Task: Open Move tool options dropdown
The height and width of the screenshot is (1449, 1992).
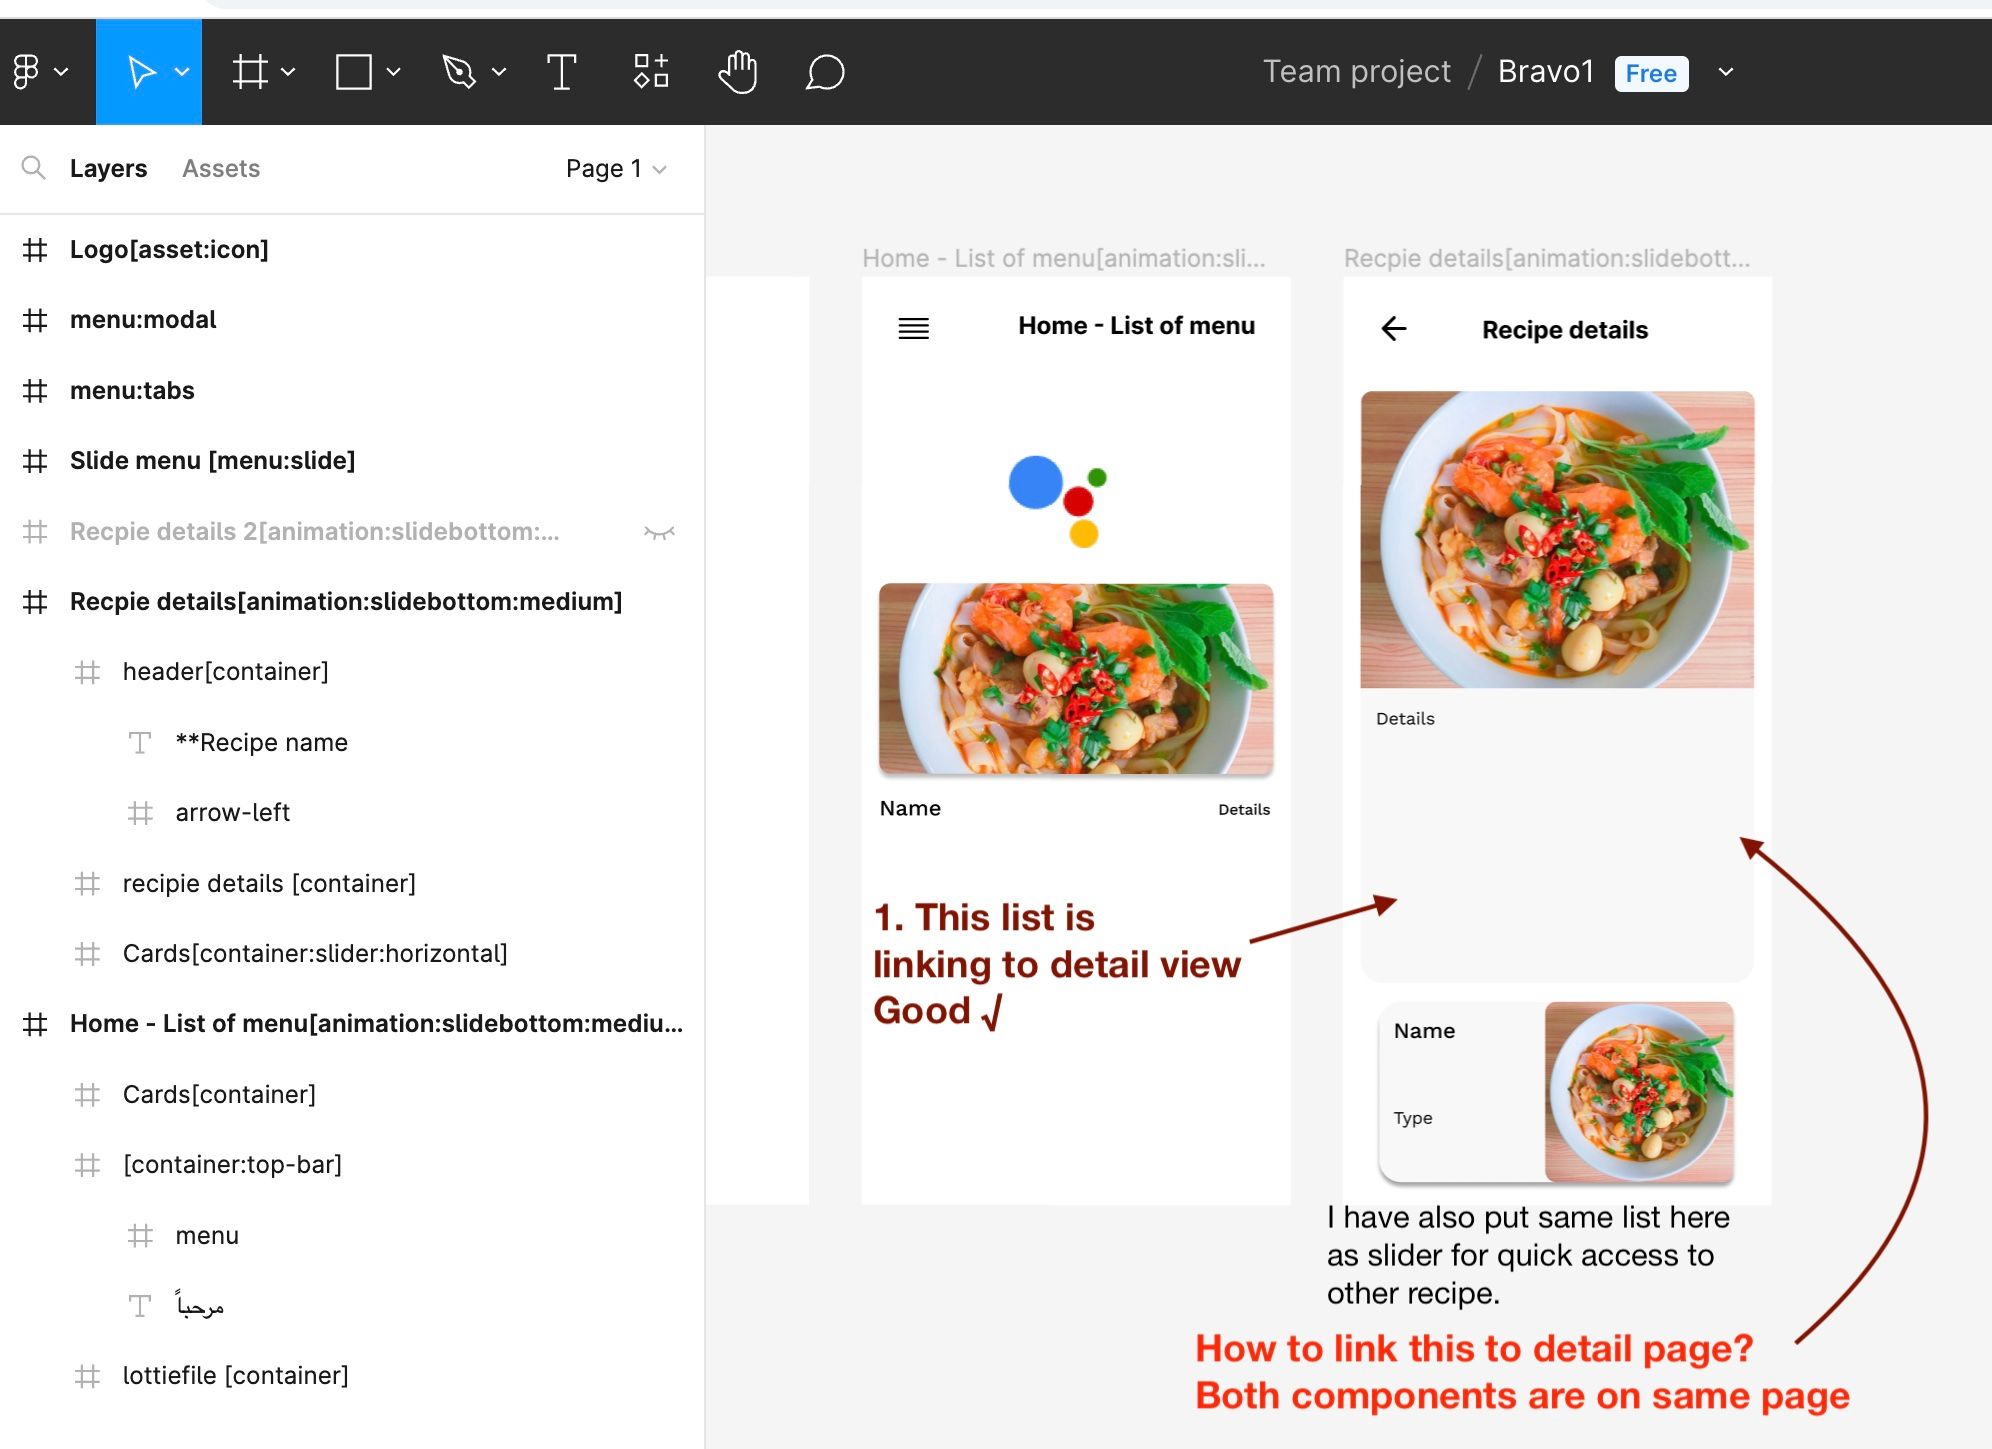Action: coord(182,72)
